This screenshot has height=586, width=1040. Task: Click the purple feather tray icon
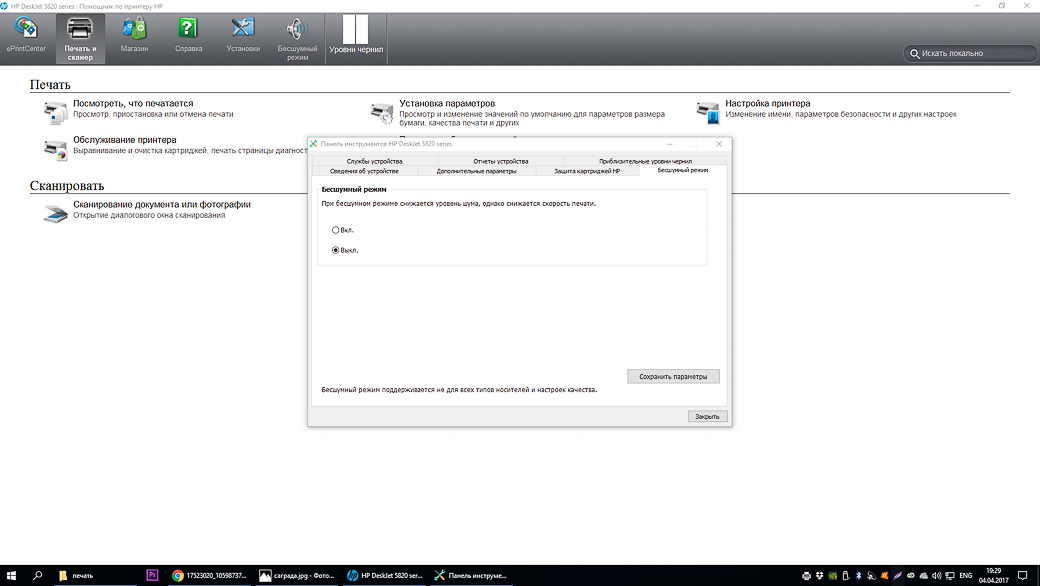tap(897, 575)
